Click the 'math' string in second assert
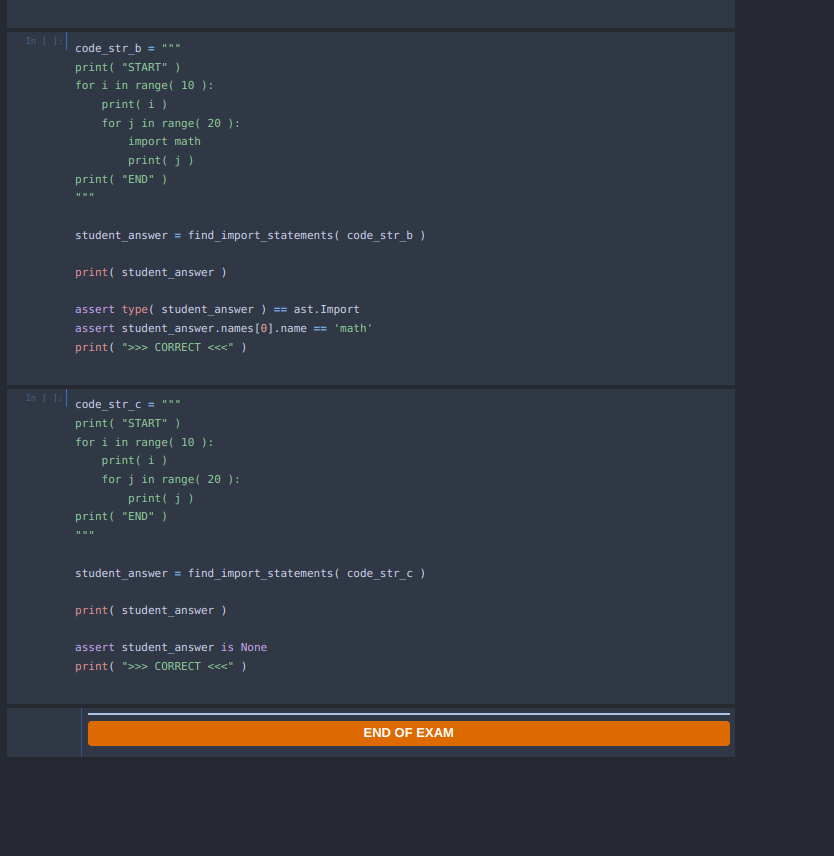 (353, 329)
